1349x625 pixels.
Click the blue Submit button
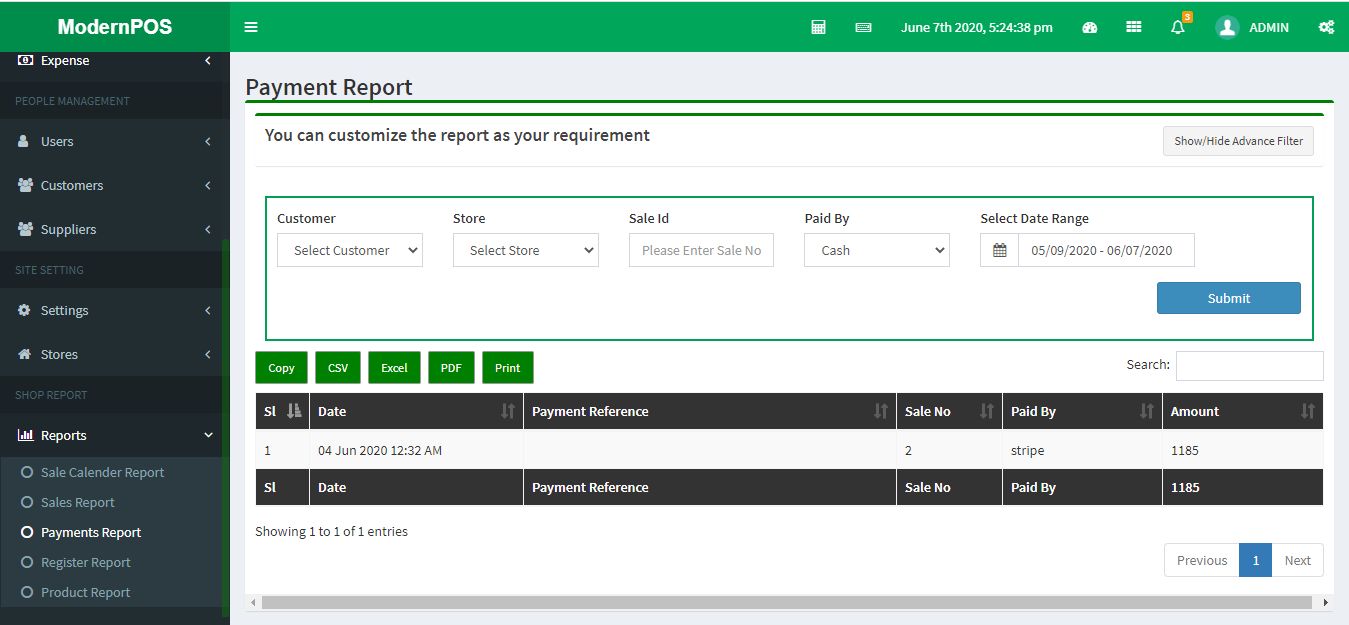click(x=1228, y=298)
